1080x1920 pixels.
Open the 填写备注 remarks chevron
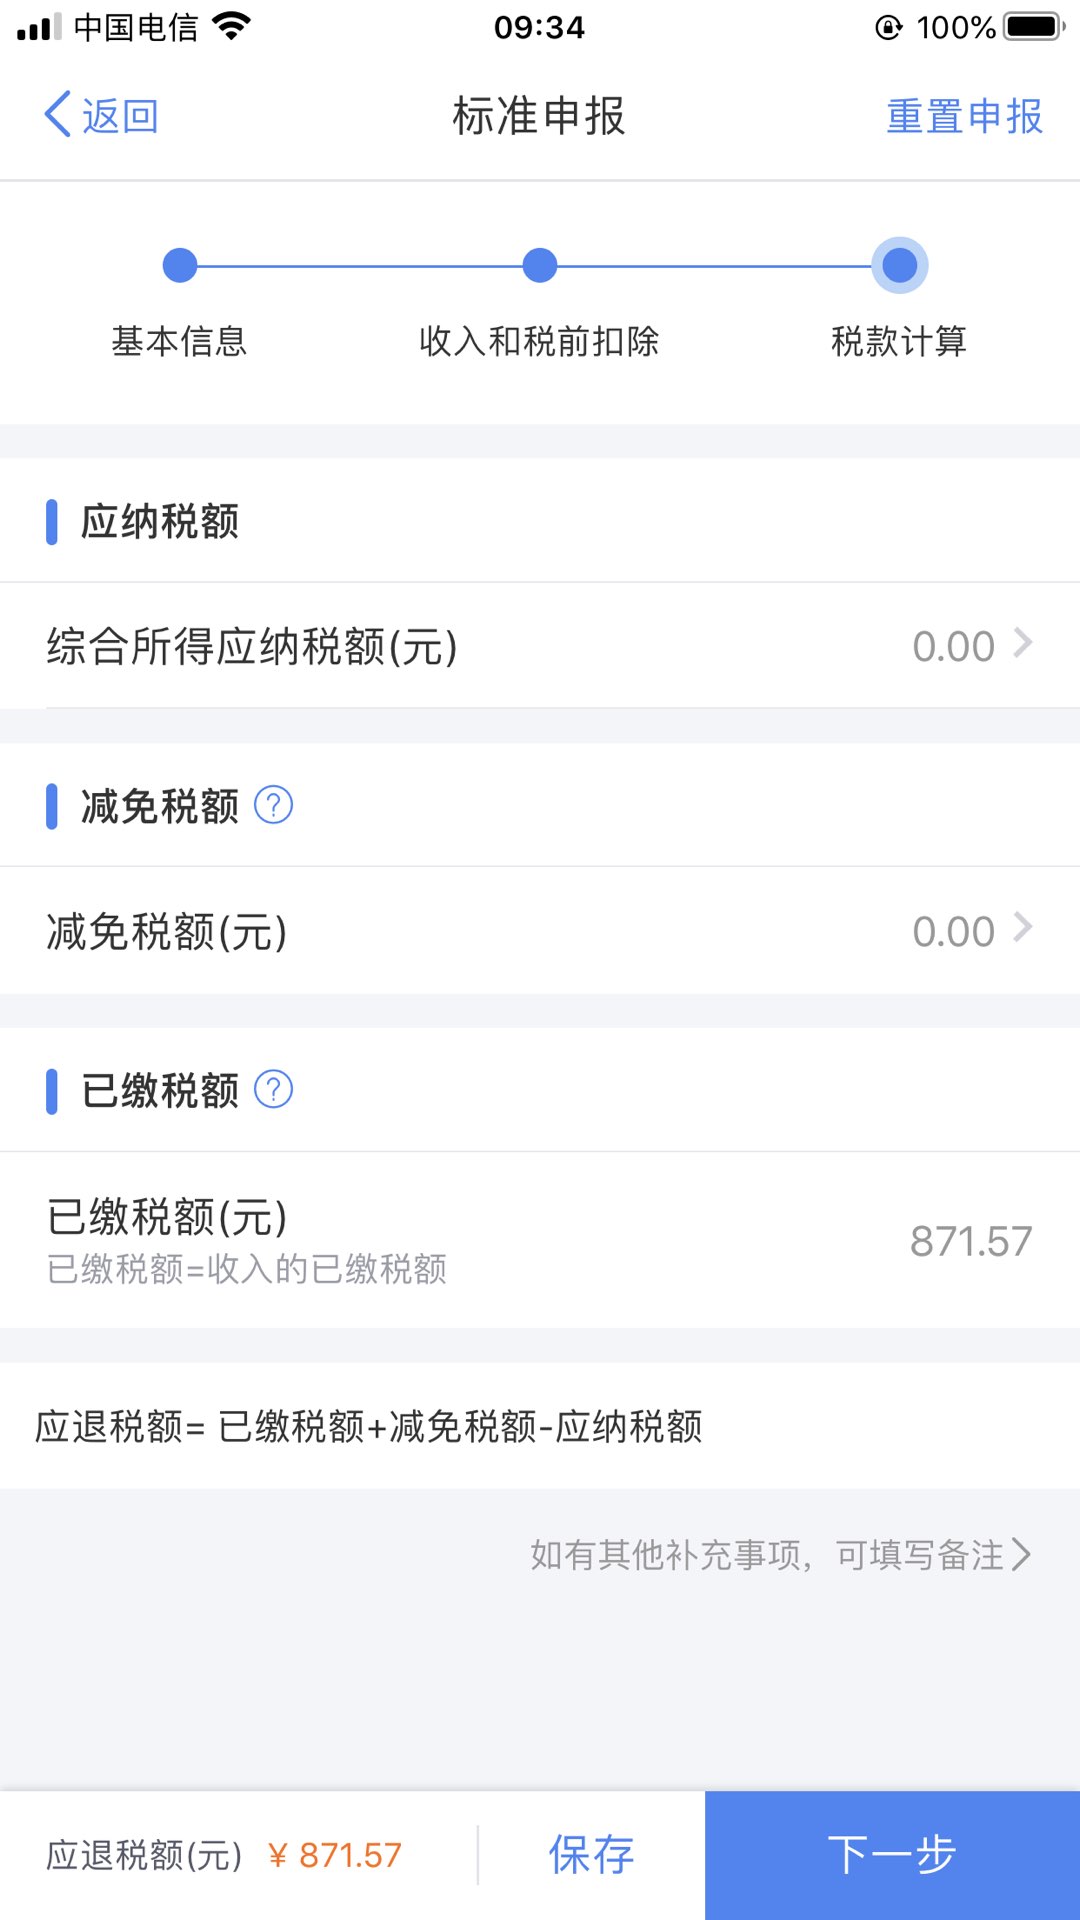click(1021, 1555)
